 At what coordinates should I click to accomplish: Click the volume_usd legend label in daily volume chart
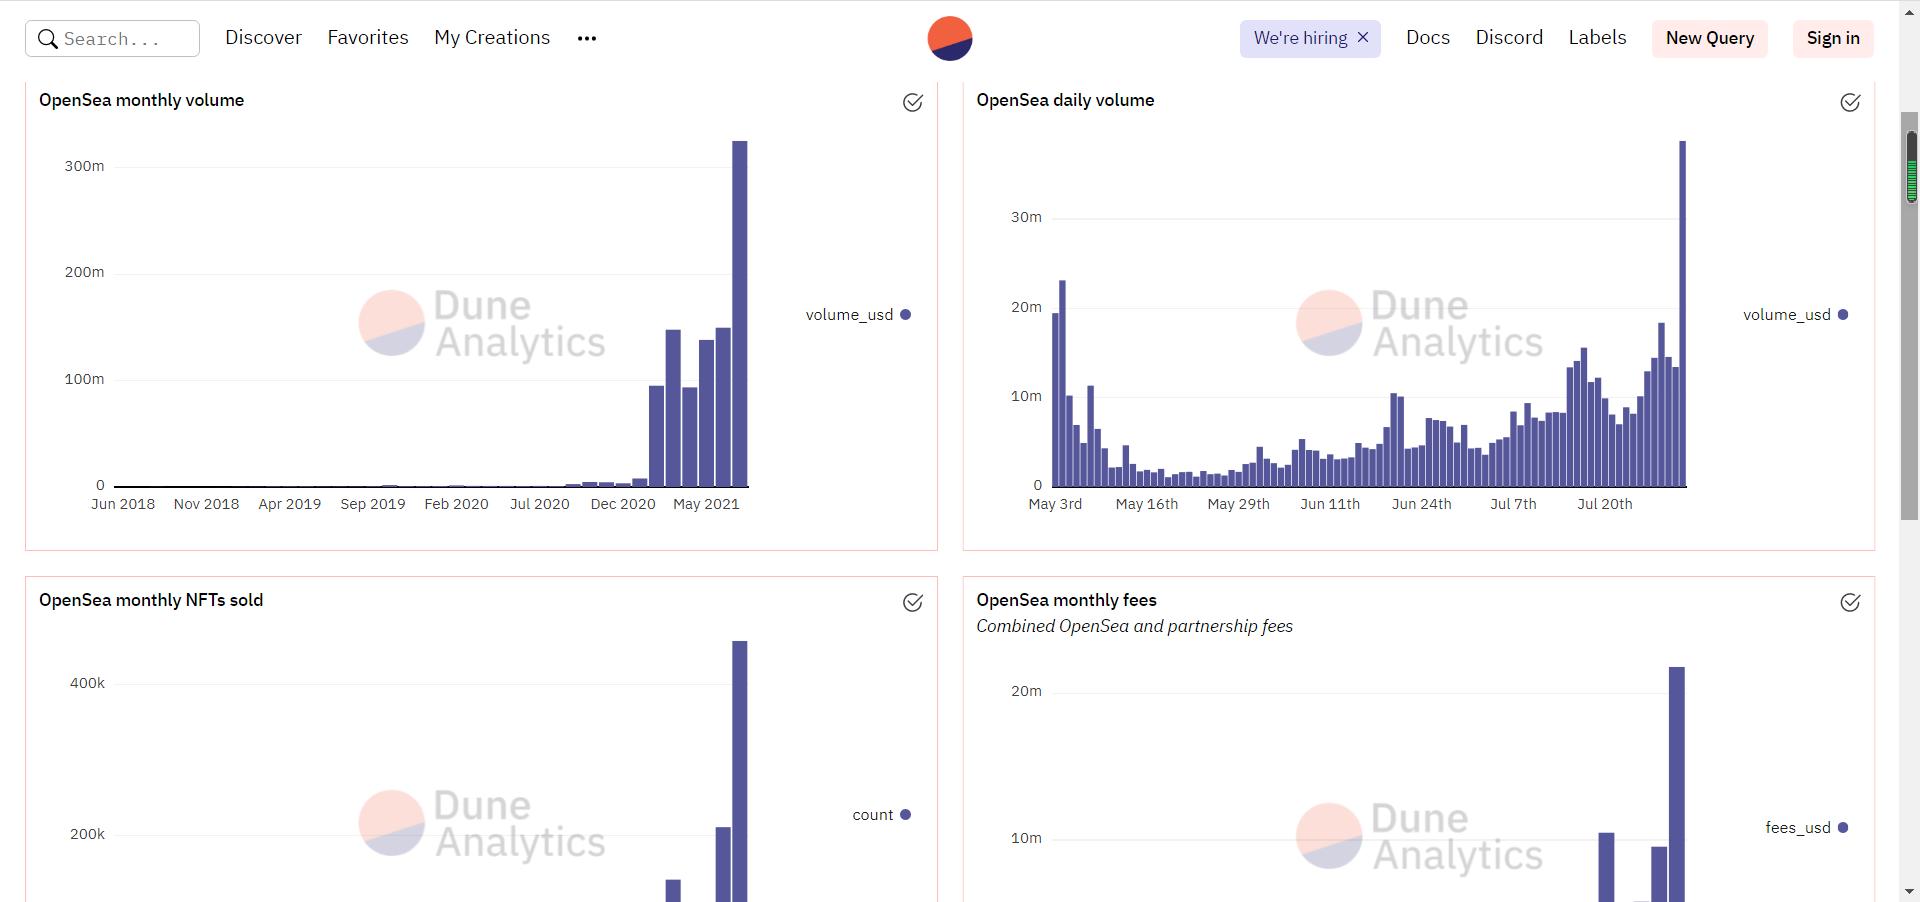1786,315
